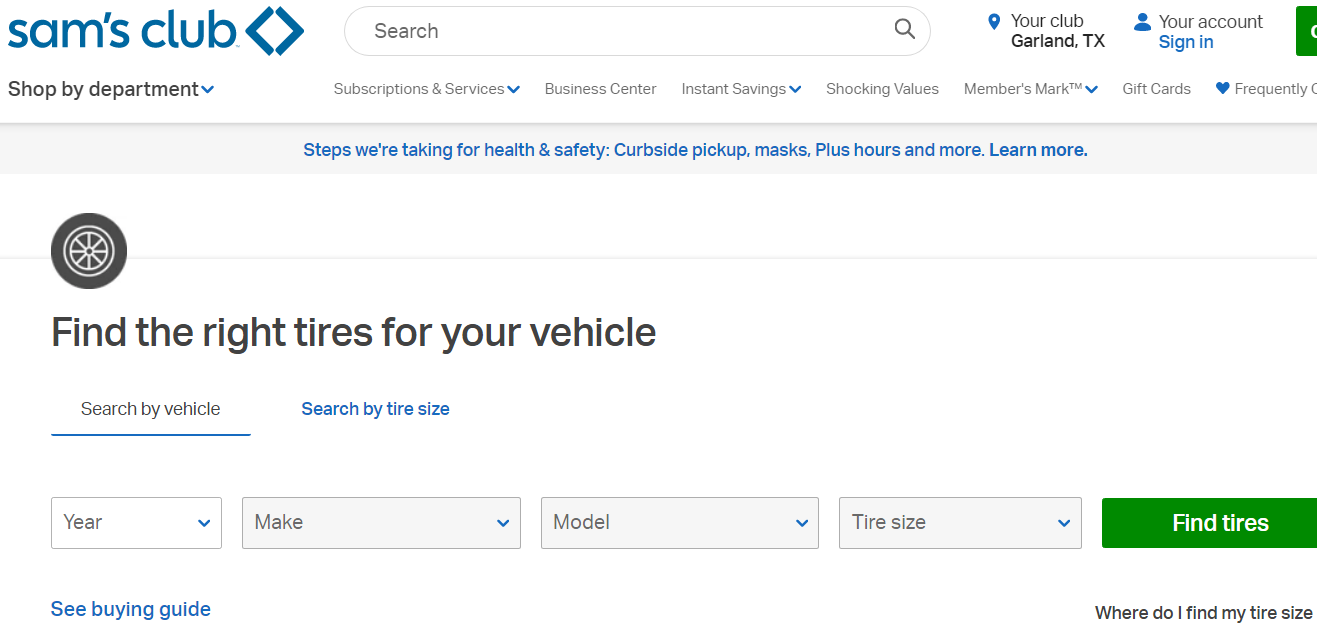Expand the Tire size dropdown
Image resolution: width=1317 pixels, height=639 pixels.
coord(960,523)
